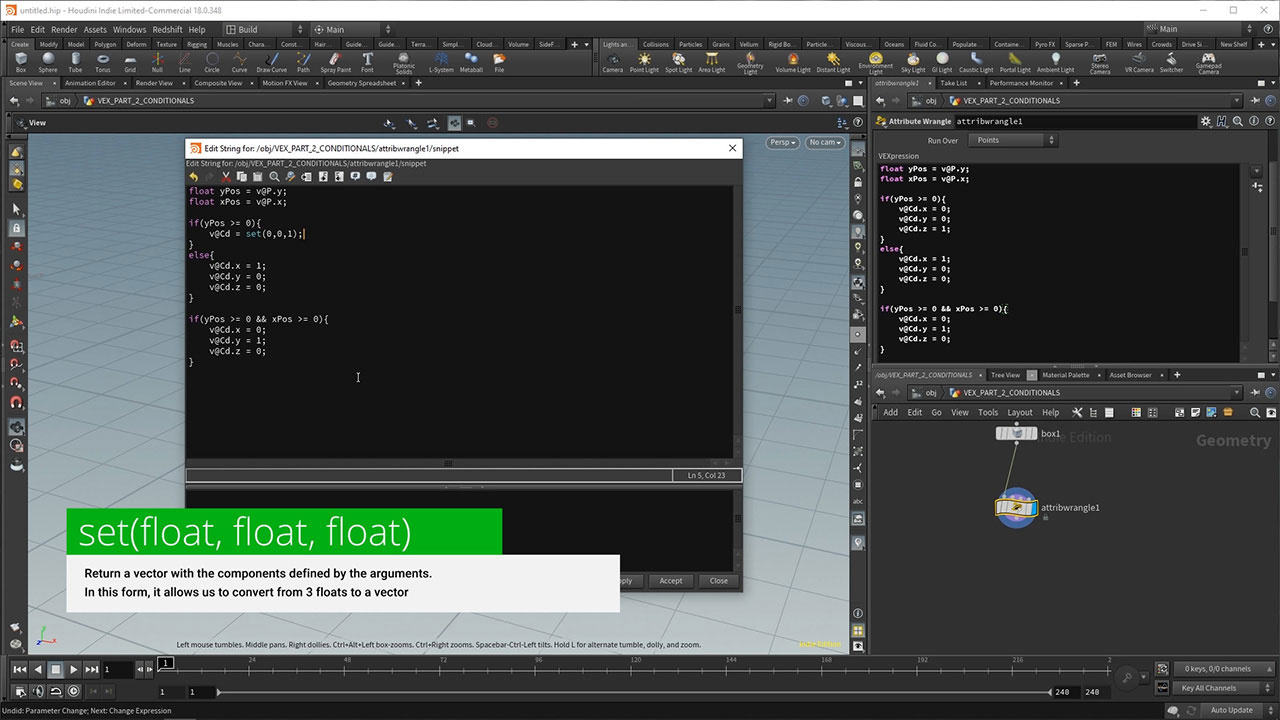Image resolution: width=1280 pixels, height=720 pixels.
Task: Toggle snapping in the scene view toolbar
Action: tap(455, 122)
